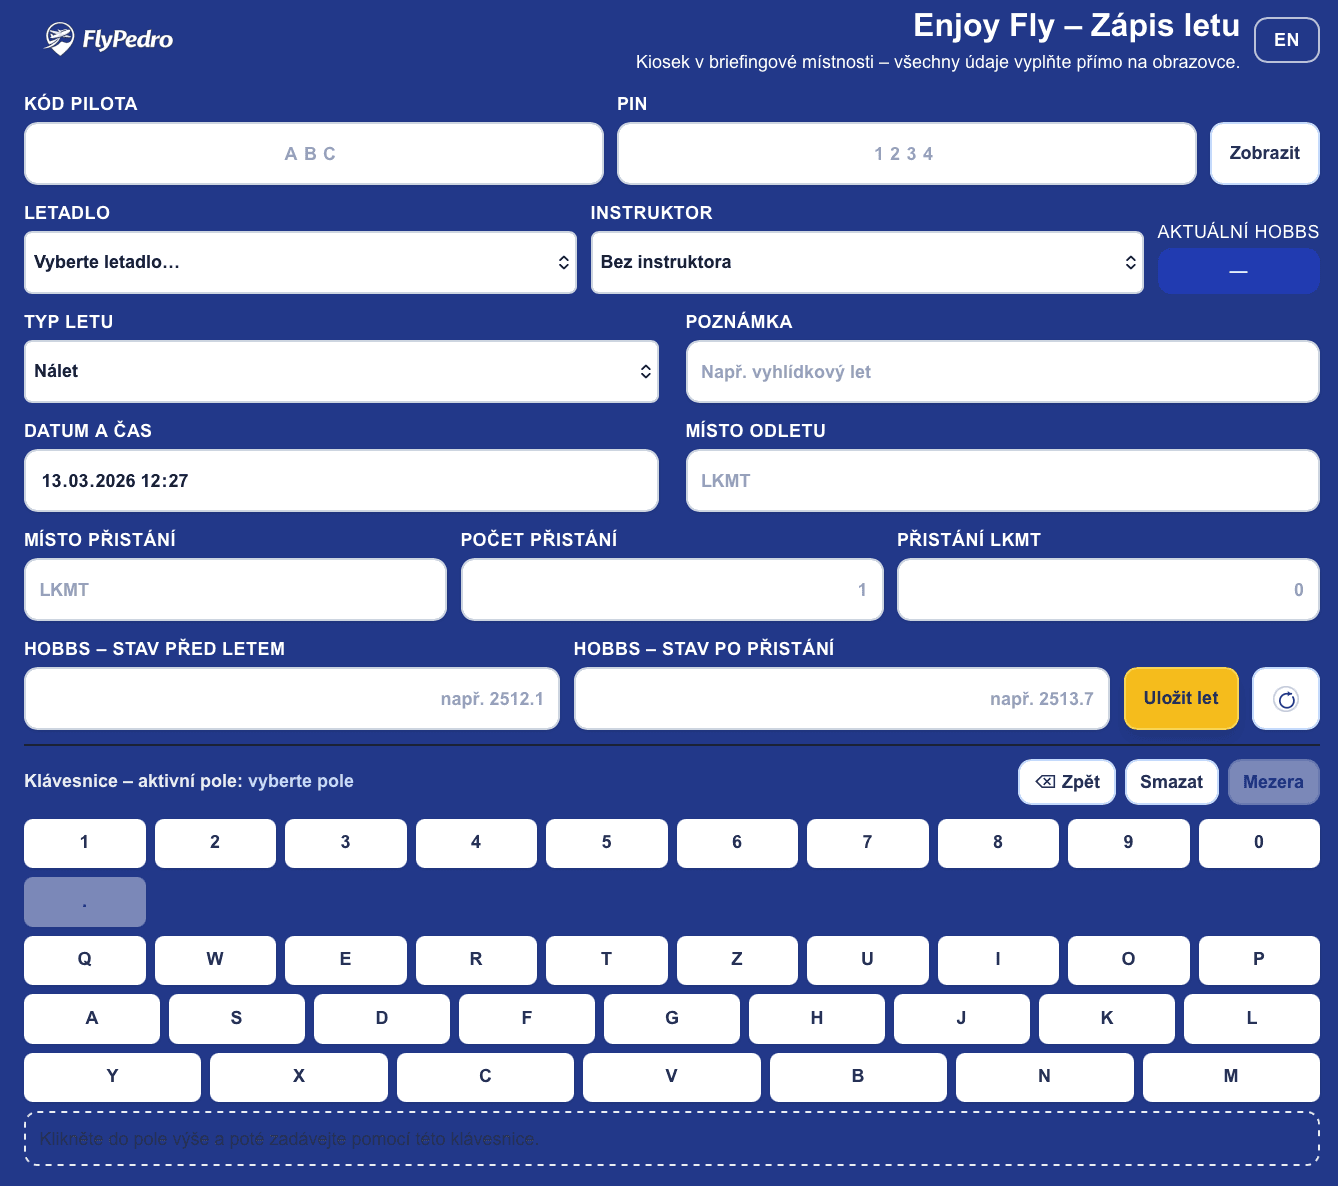Click the yellow Uložit let button
1338x1186 pixels.
[x=1181, y=698]
